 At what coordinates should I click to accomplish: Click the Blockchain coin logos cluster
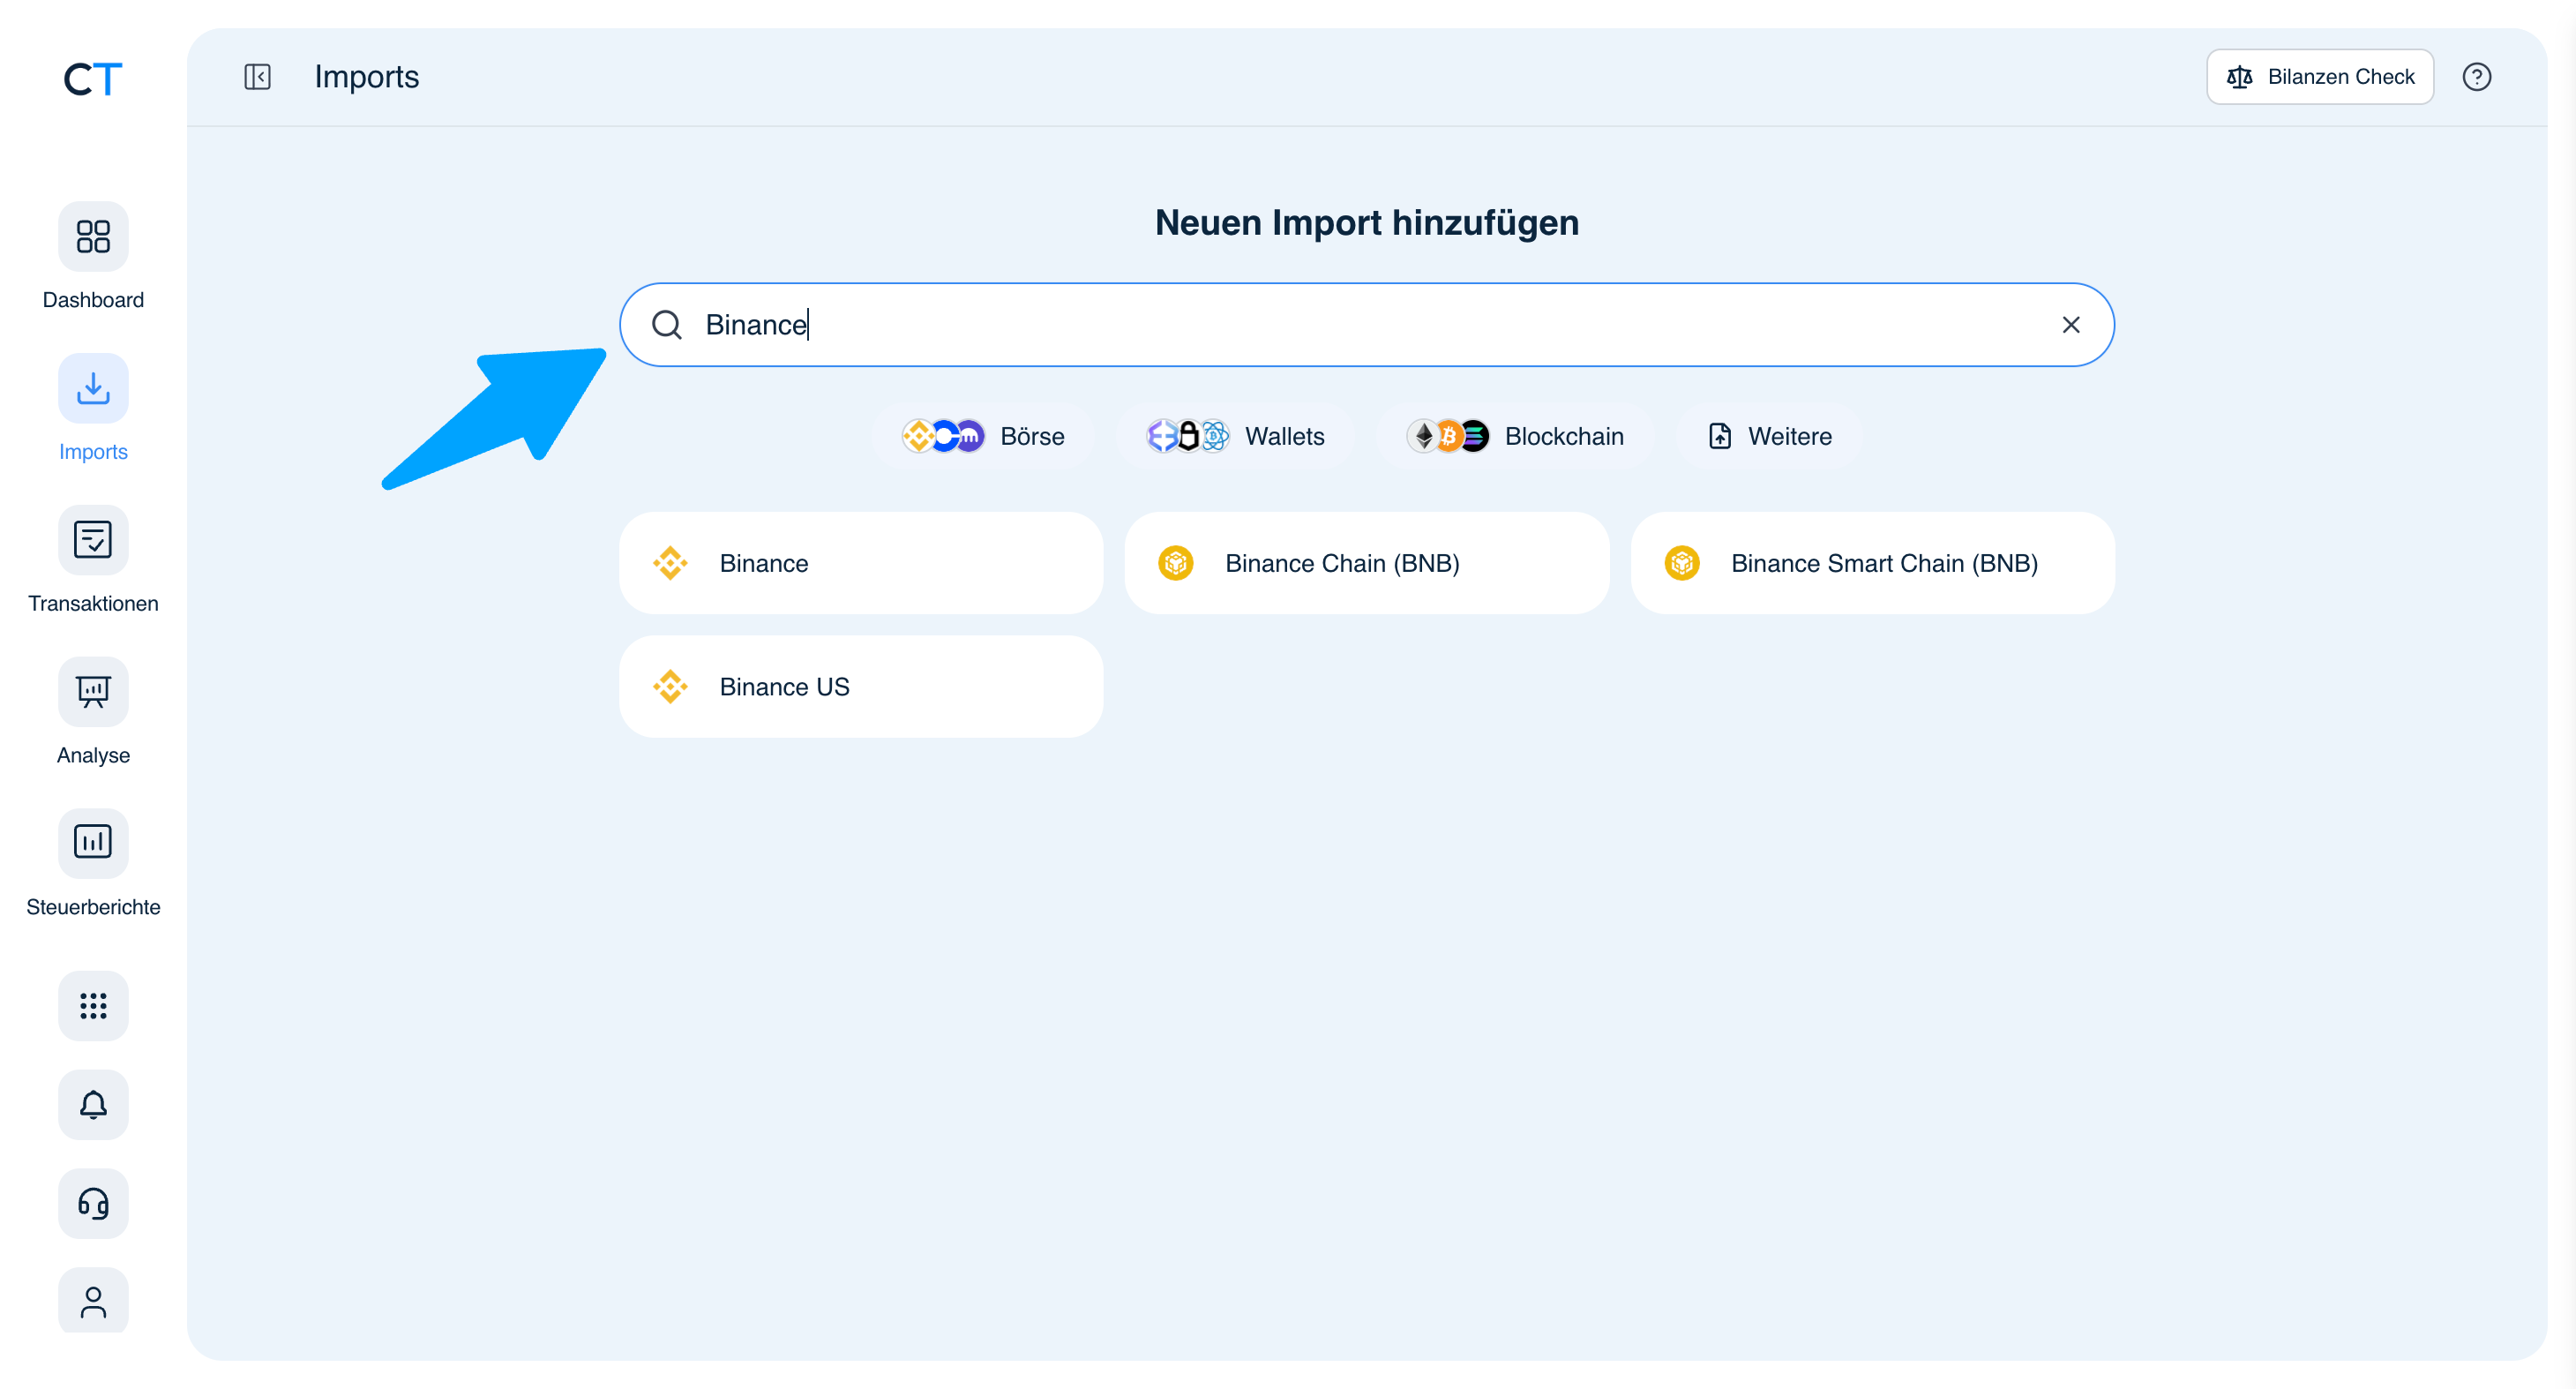(x=1448, y=436)
